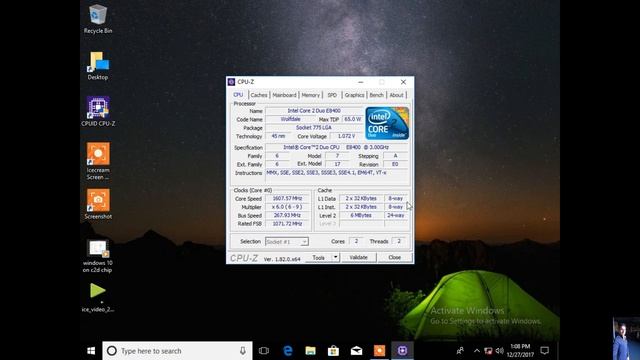The height and width of the screenshot is (360, 640).
Task: Click the CPU-Z title bar app icon
Action: [x=231, y=82]
